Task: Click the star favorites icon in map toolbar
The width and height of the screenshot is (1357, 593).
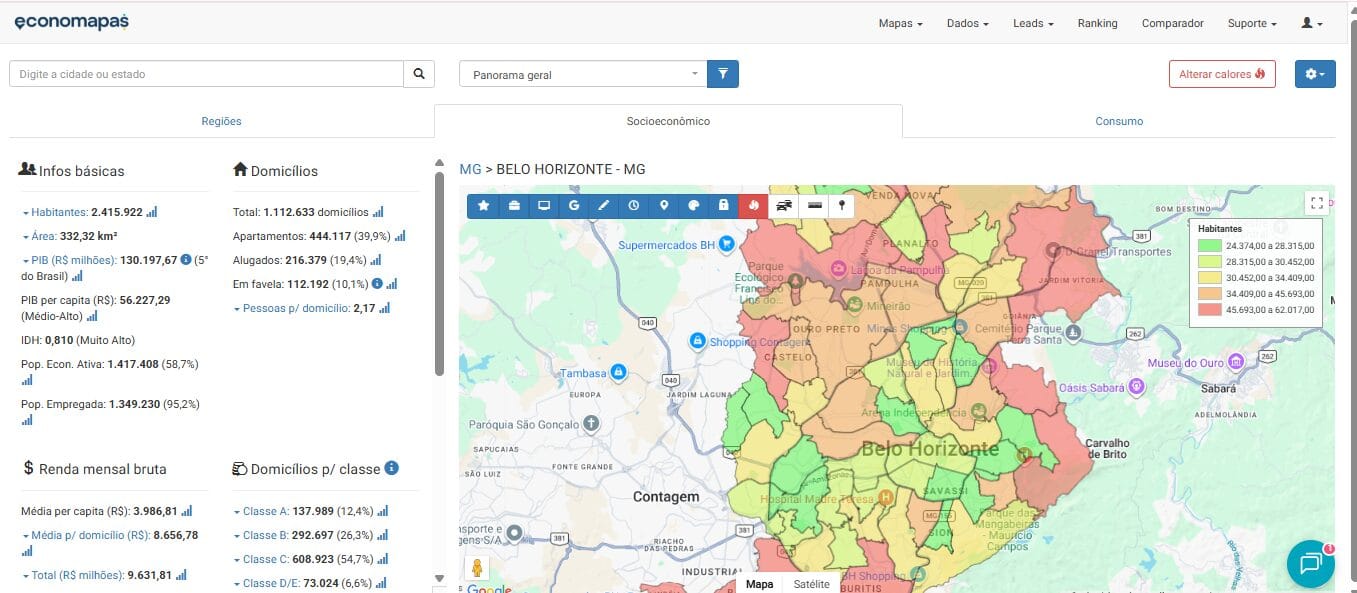Action: [484, 205]
